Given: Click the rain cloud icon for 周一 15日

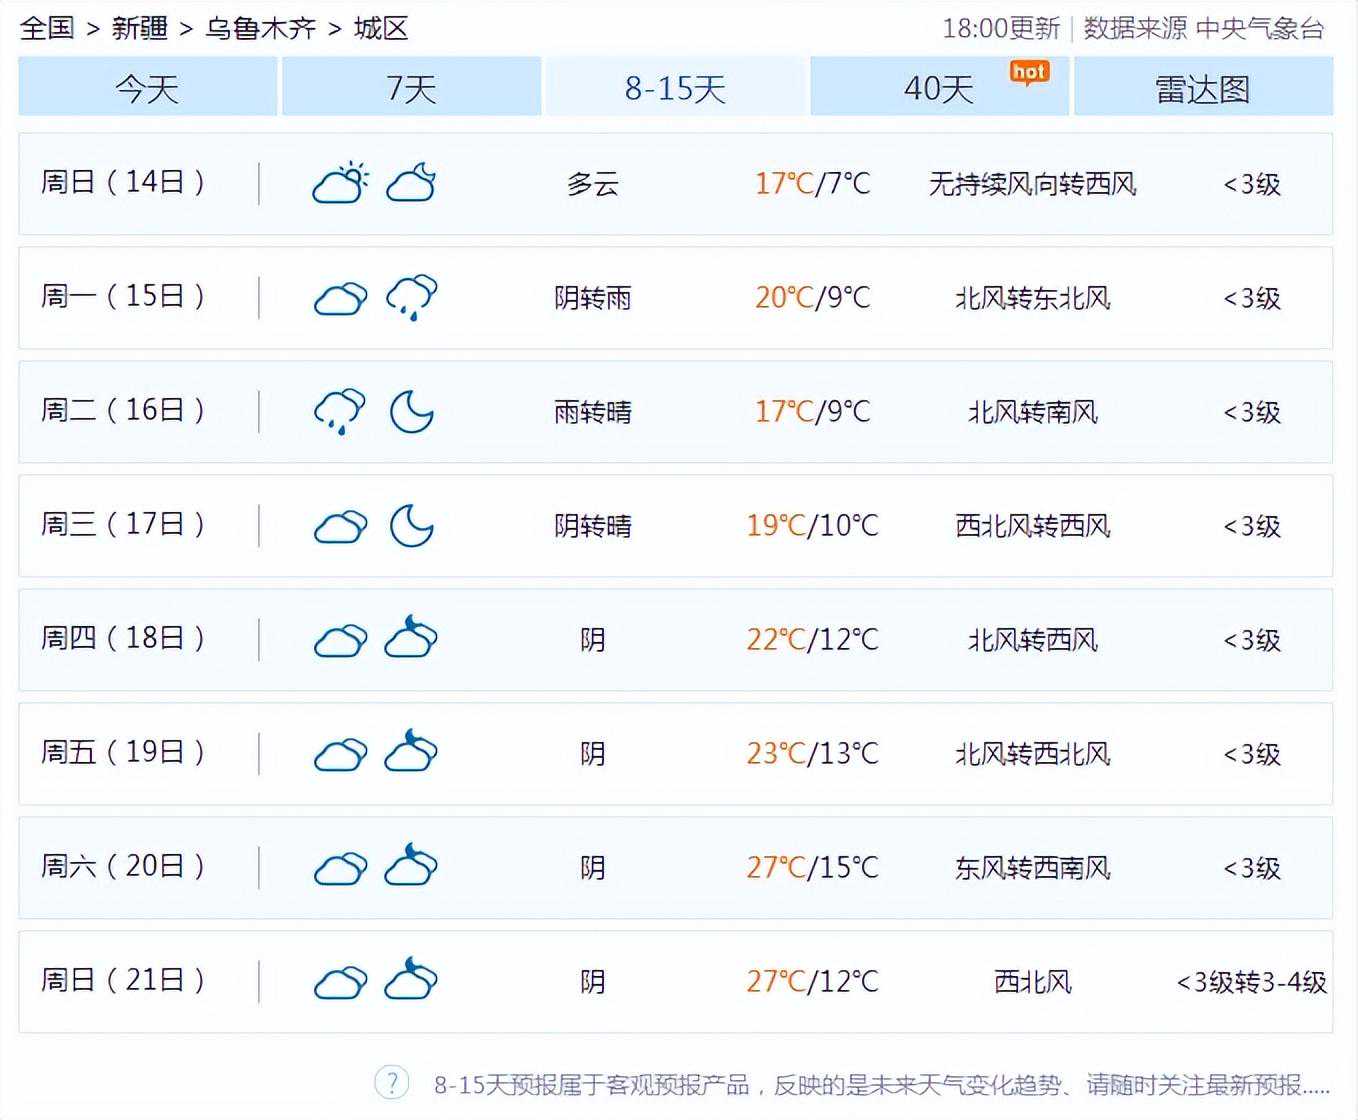Looking at the screenshot, I should click(x=411, y=298).
